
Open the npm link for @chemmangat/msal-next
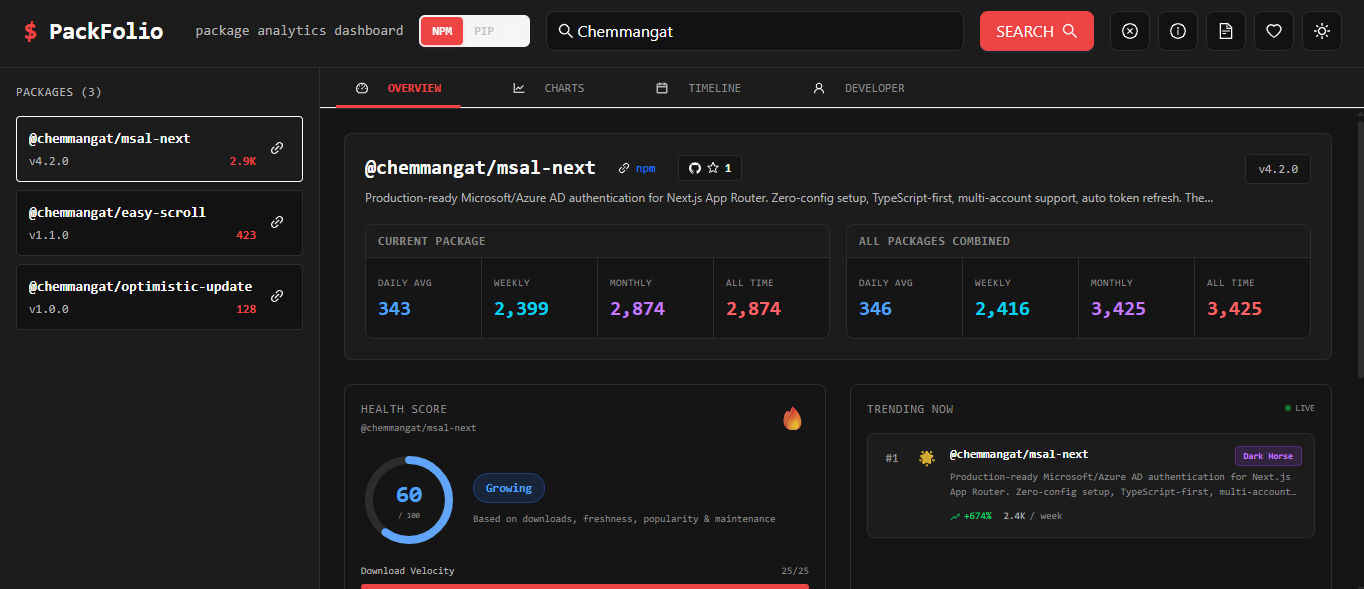637,168
